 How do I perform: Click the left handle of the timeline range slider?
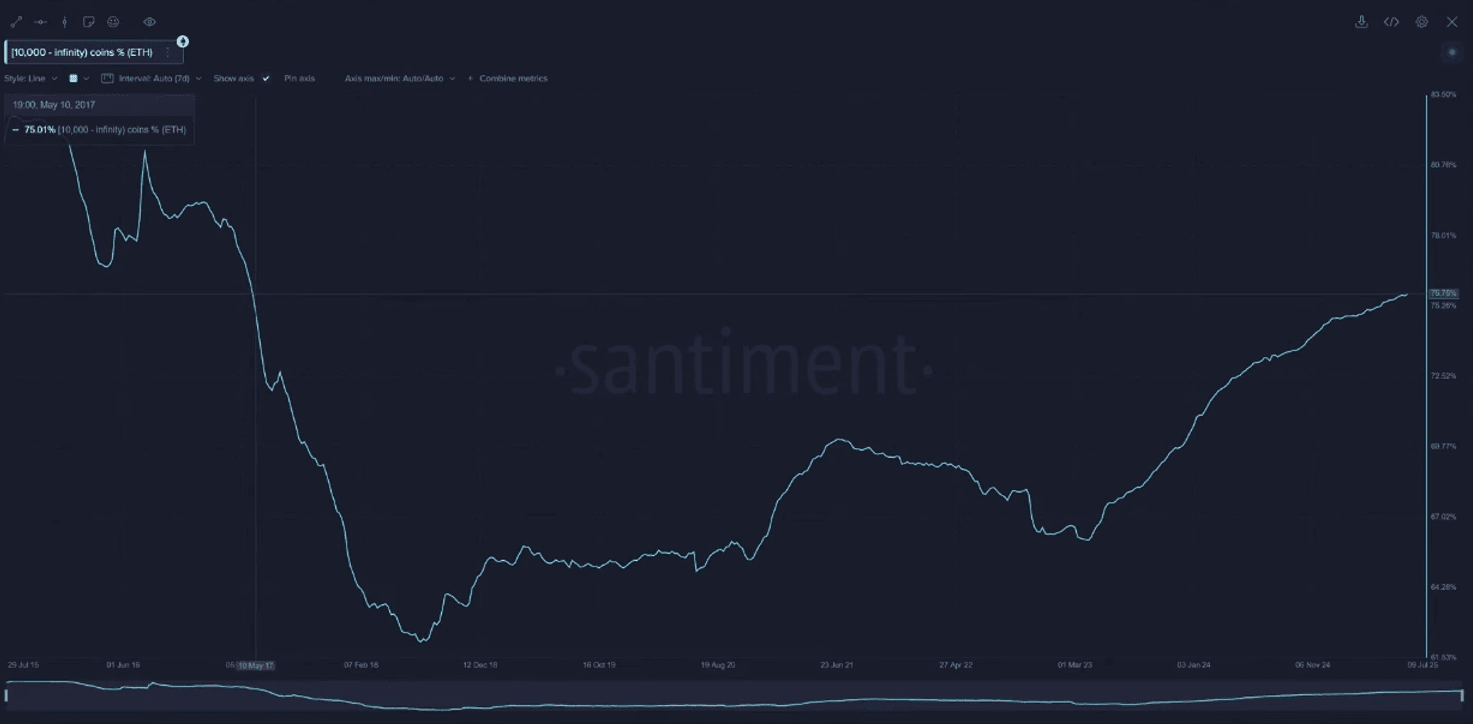[x=7, y=695]
